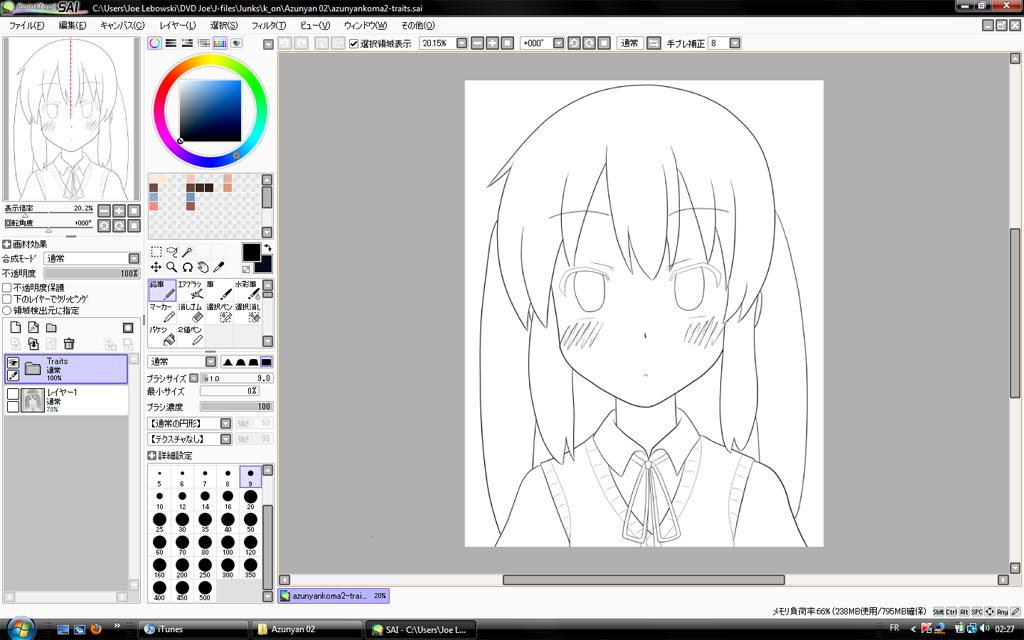Click the navigator zoom-in plus button
Screen dimensions: 1024x640
click(119, 210)
